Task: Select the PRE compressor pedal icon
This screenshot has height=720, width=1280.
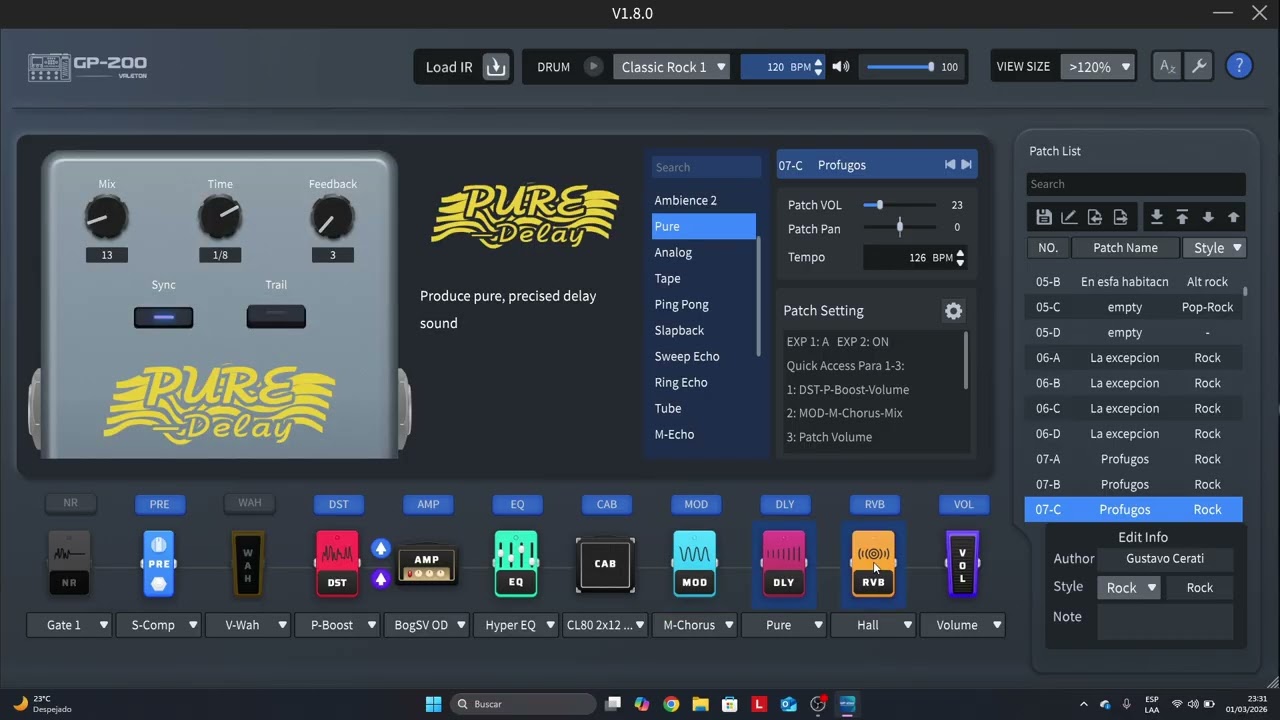Action: click(x=158, y=564)
